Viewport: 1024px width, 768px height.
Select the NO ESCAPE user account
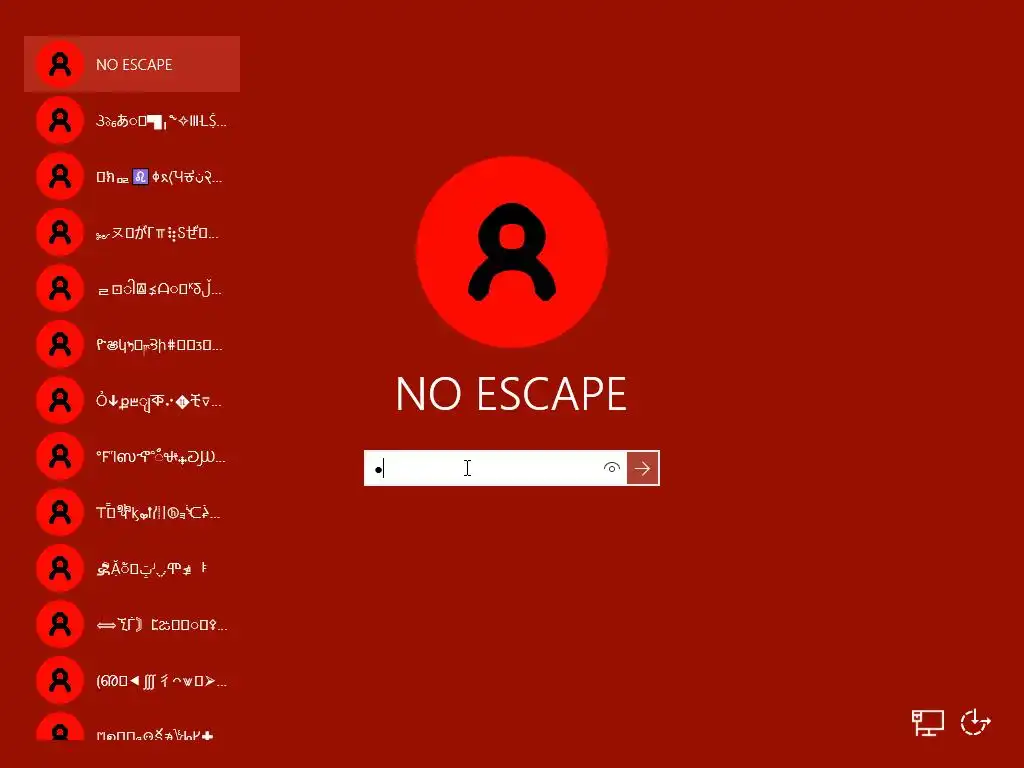tap(132, 64)
